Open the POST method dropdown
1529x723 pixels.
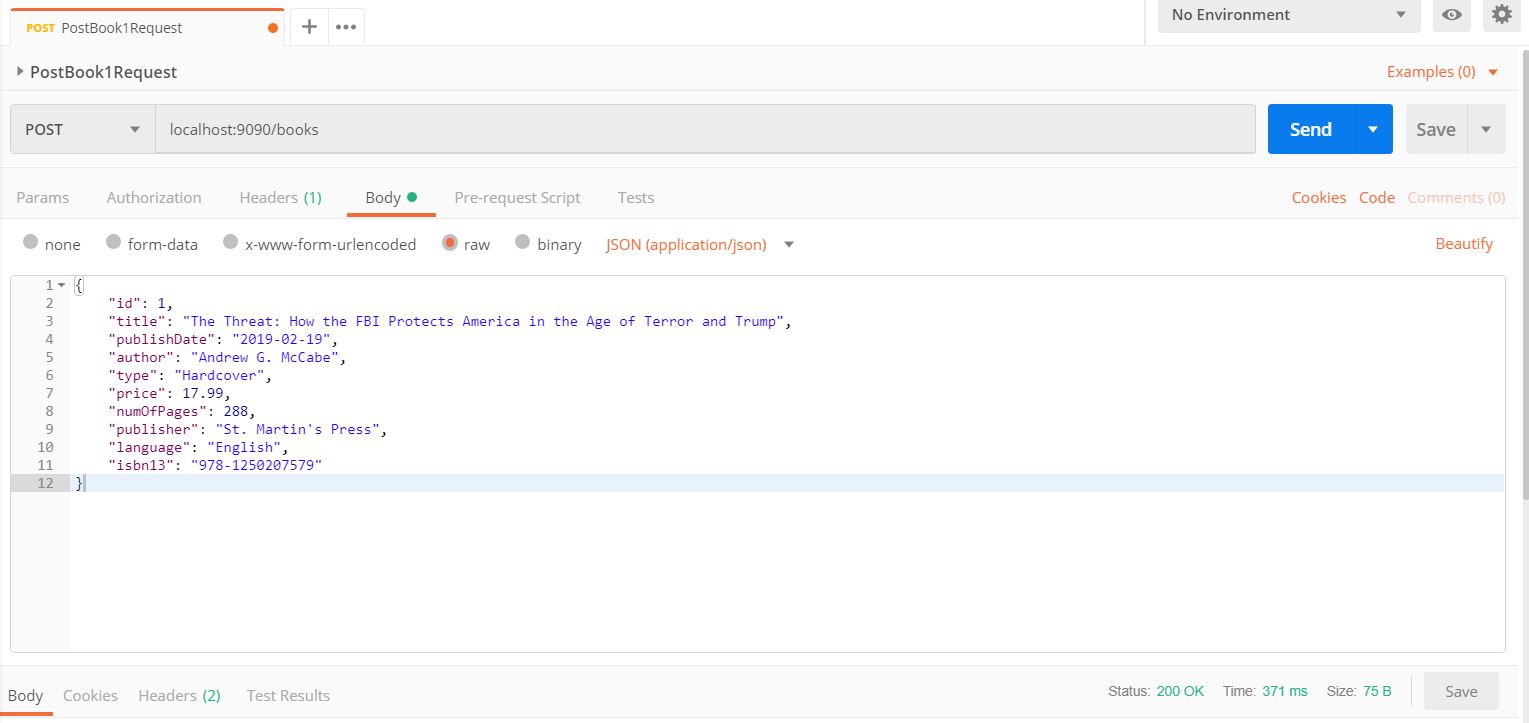82,129
